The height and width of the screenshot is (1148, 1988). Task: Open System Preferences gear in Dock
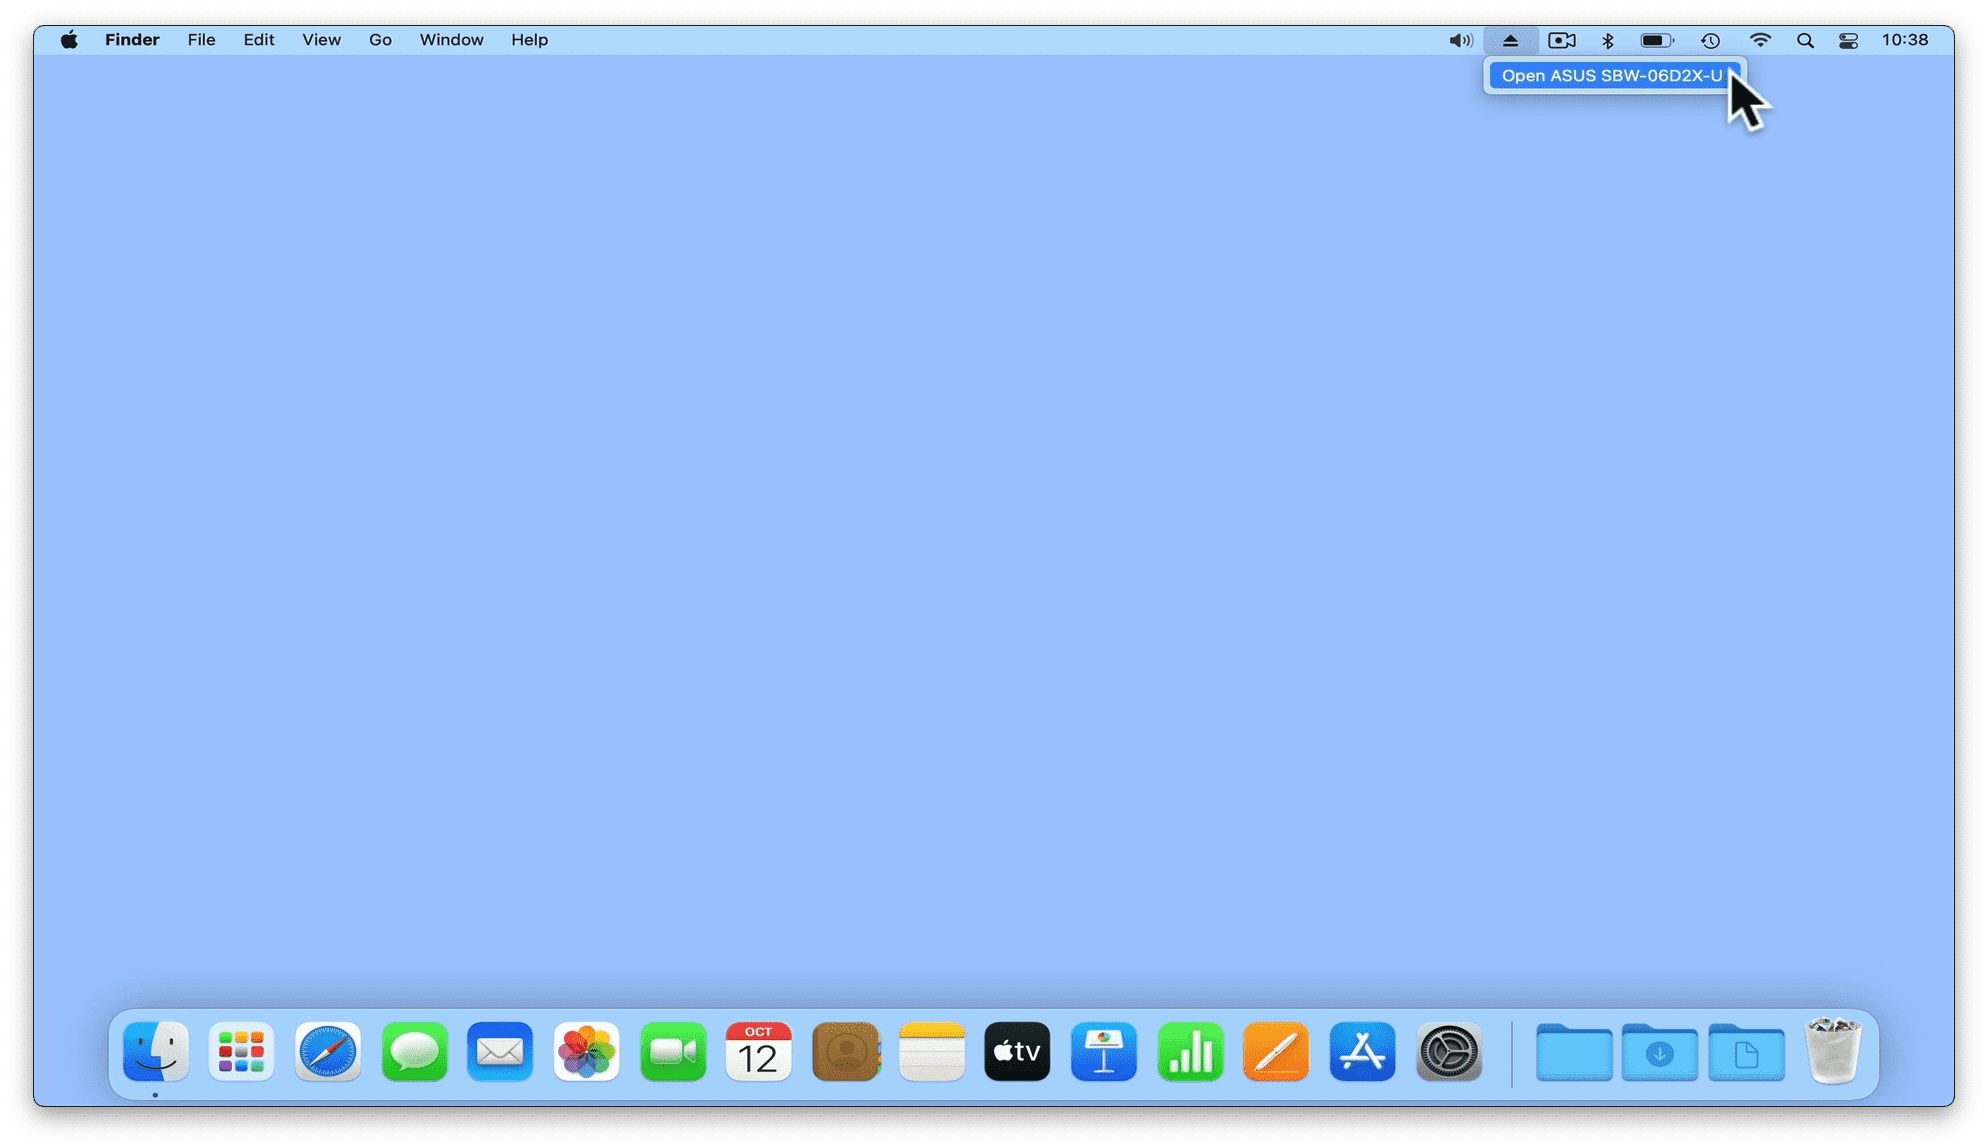pyautogui.click(x=1449, y=1051)
